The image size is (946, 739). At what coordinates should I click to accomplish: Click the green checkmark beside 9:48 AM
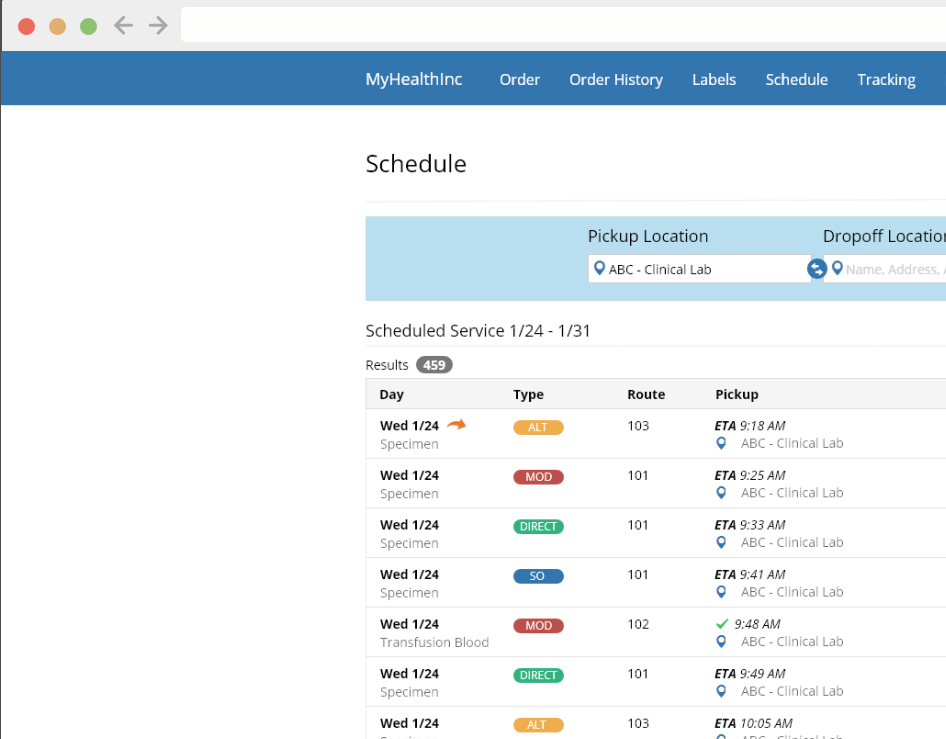coord(722,623)
